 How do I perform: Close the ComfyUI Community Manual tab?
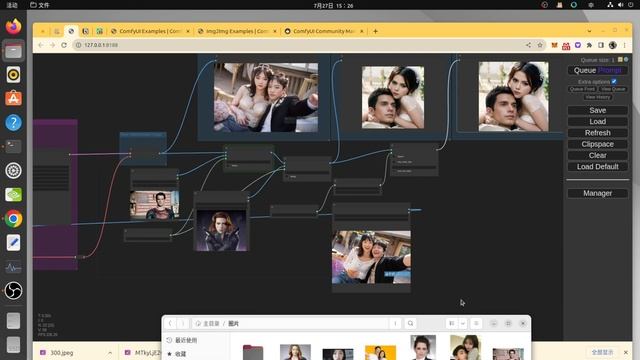(362, 31)
